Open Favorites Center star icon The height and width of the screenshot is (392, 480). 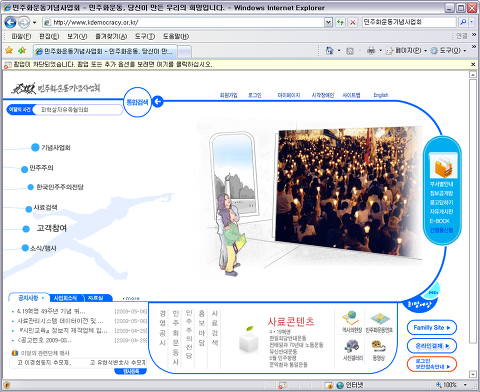tap(9, 50)
